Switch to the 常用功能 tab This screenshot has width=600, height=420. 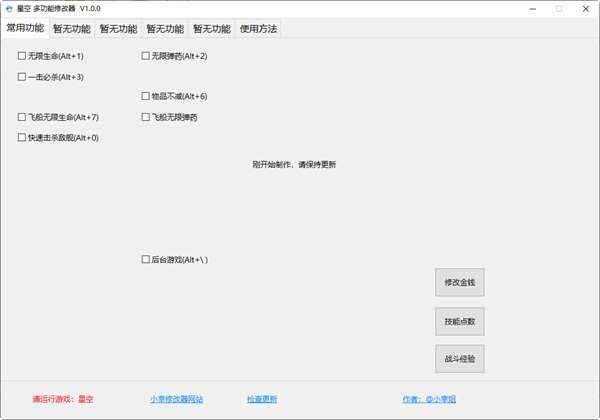[x=25, y=28]
